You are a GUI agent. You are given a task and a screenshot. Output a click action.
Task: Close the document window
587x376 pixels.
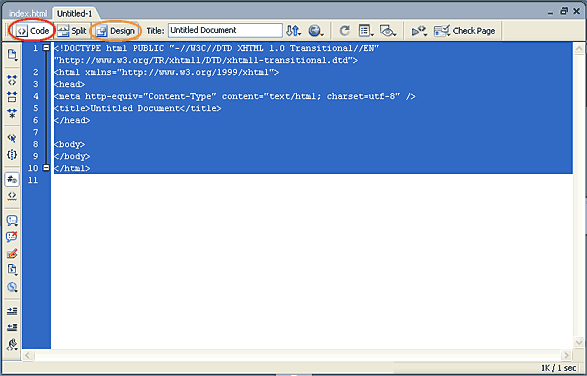coord(577,12)
